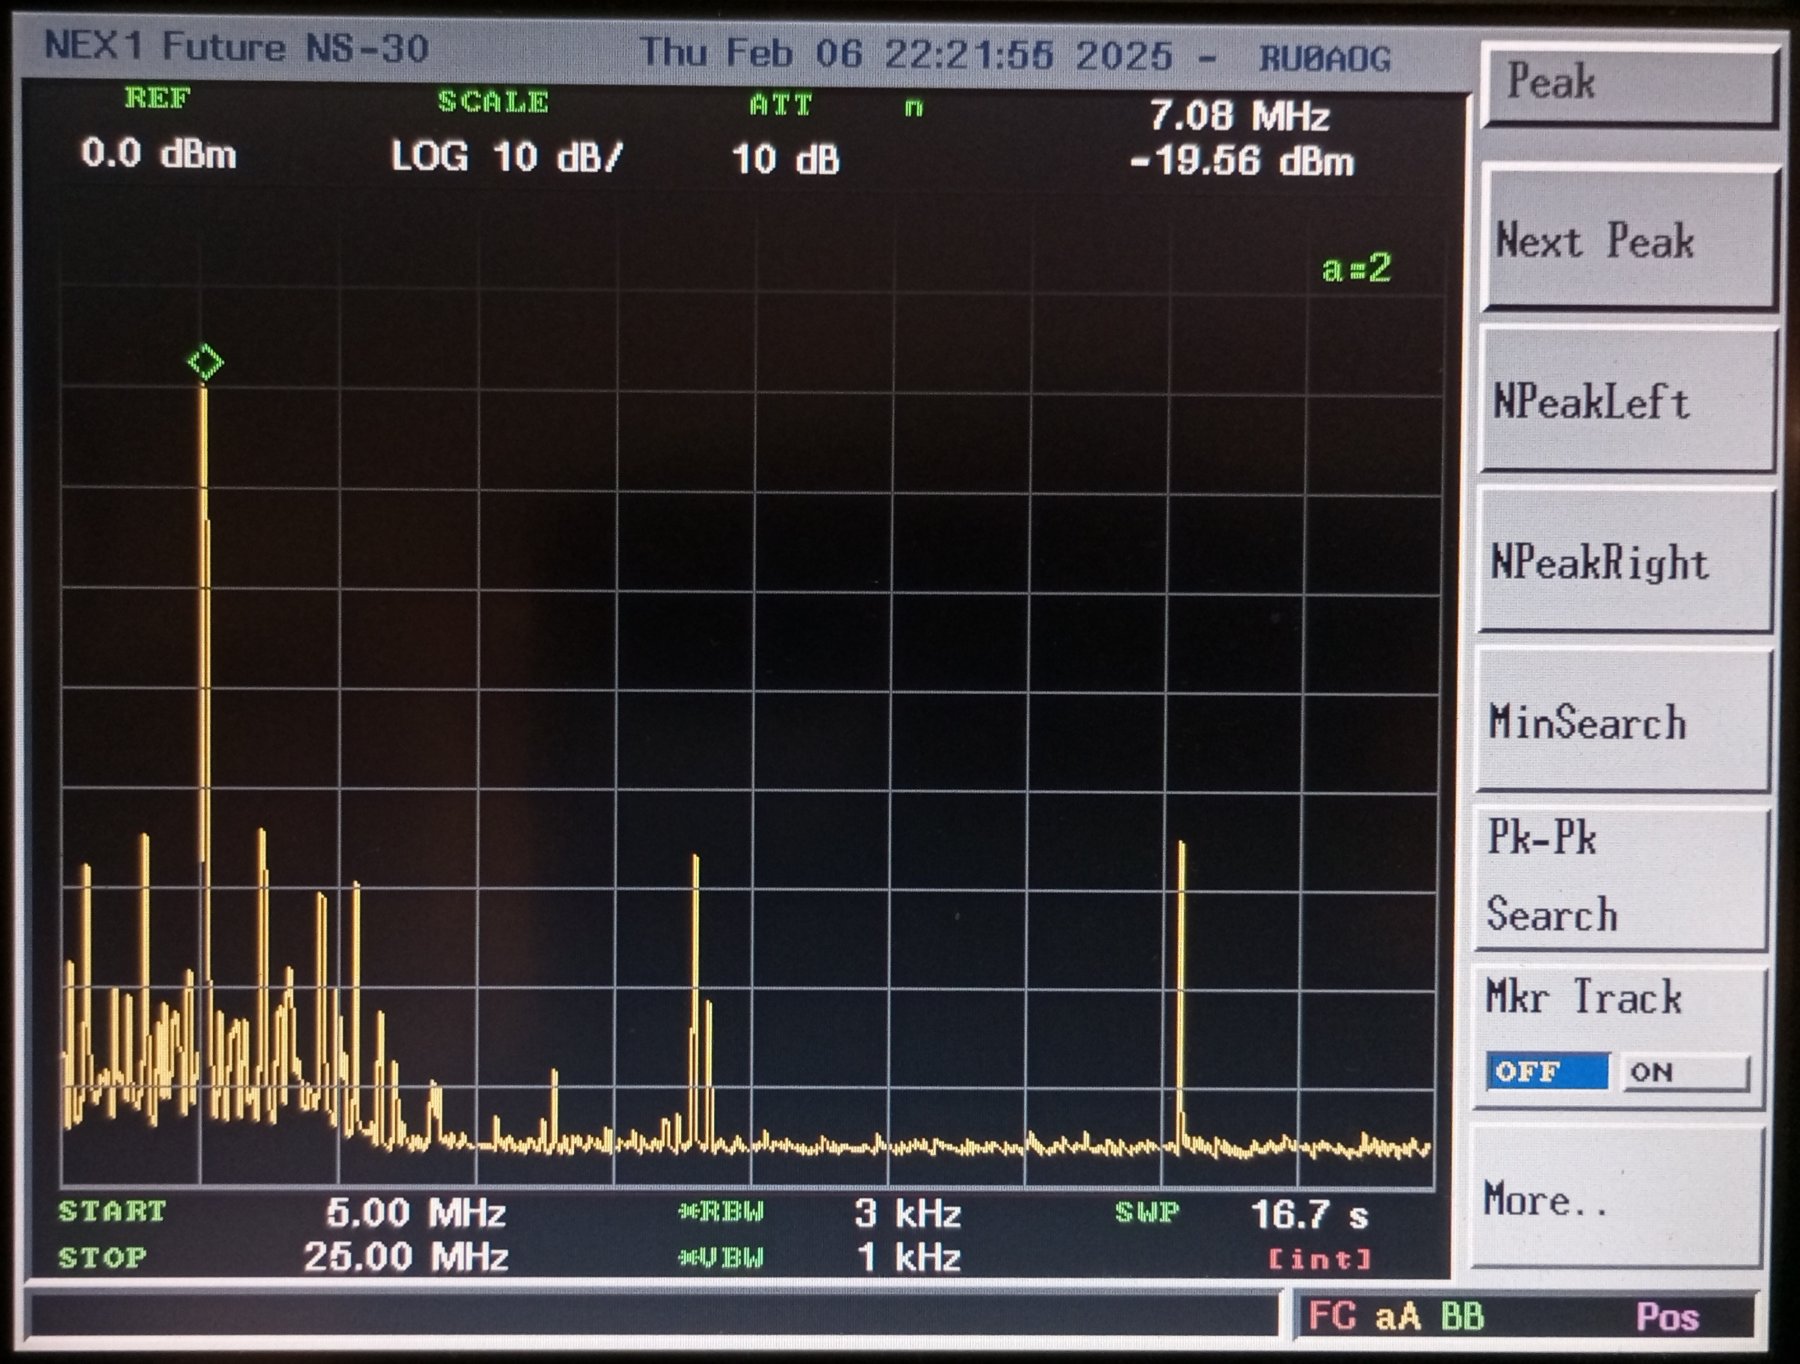Set Mkr Track to OFF
This screenshot has width=1800, height=1364.
pyautogui.click(x=1546, y=1072)
